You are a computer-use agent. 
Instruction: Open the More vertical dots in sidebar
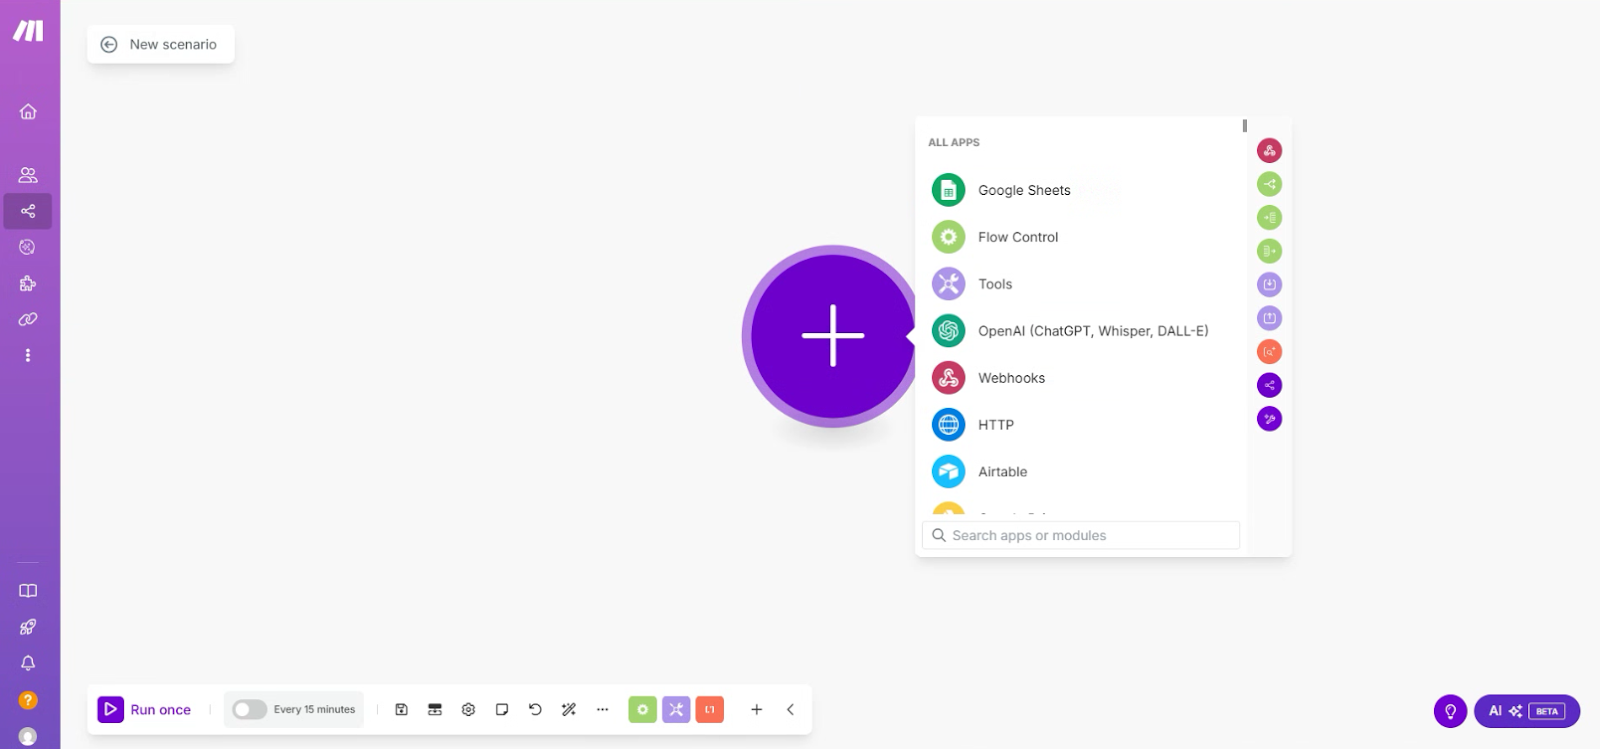click(28, 355)
